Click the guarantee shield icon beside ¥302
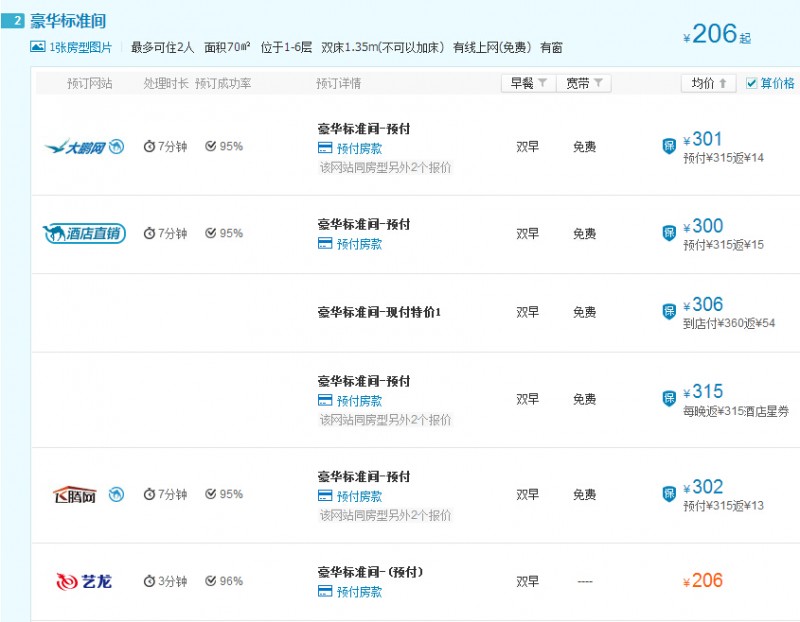The width and height of the screenshot is (800, 622). (x=669, y=494)
